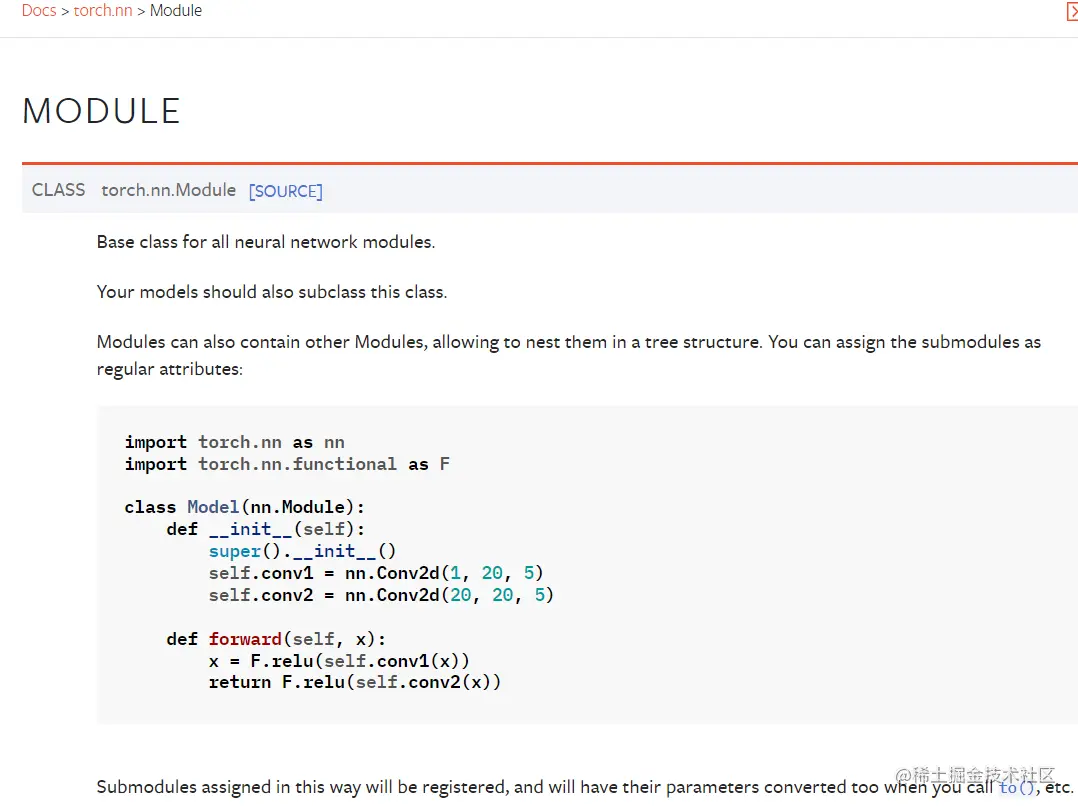Click the "def __init__(self):" line

point(265,529)
